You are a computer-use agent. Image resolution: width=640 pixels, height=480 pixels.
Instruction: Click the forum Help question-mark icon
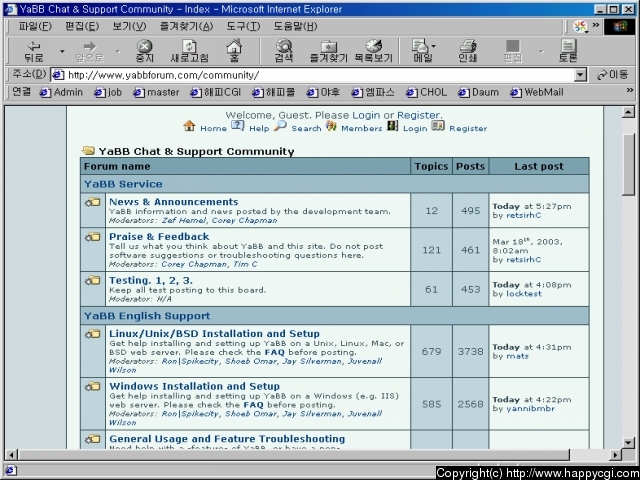[x=238, y=126]
